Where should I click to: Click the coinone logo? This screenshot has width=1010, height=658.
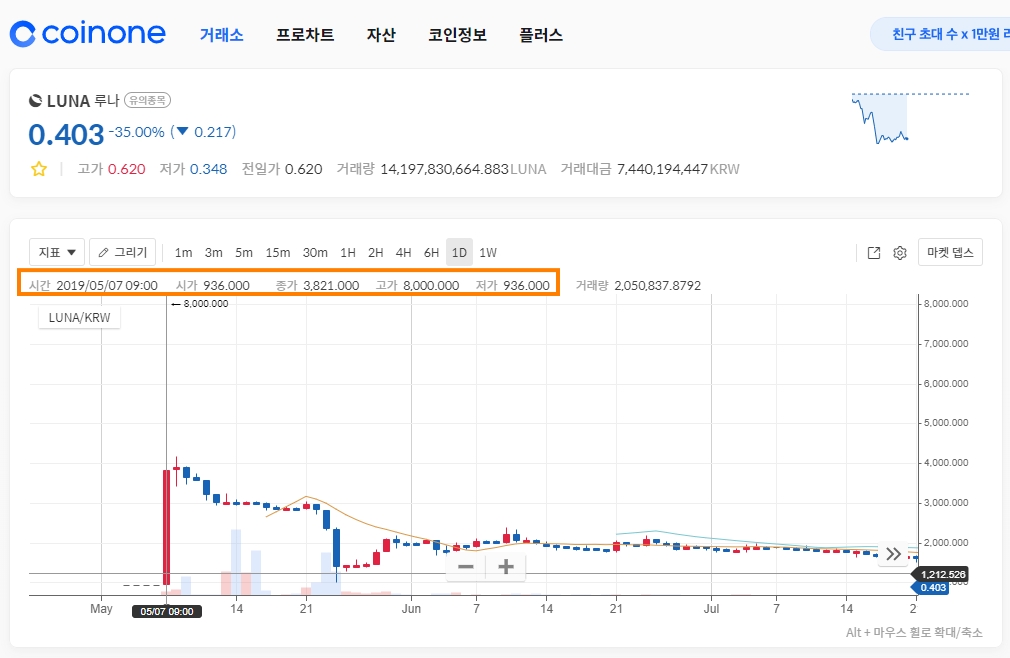click(88, 34)
